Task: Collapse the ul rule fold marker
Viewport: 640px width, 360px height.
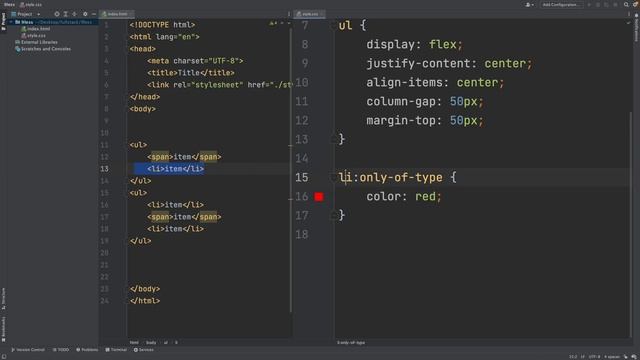Action: click(x=333, y=25)
